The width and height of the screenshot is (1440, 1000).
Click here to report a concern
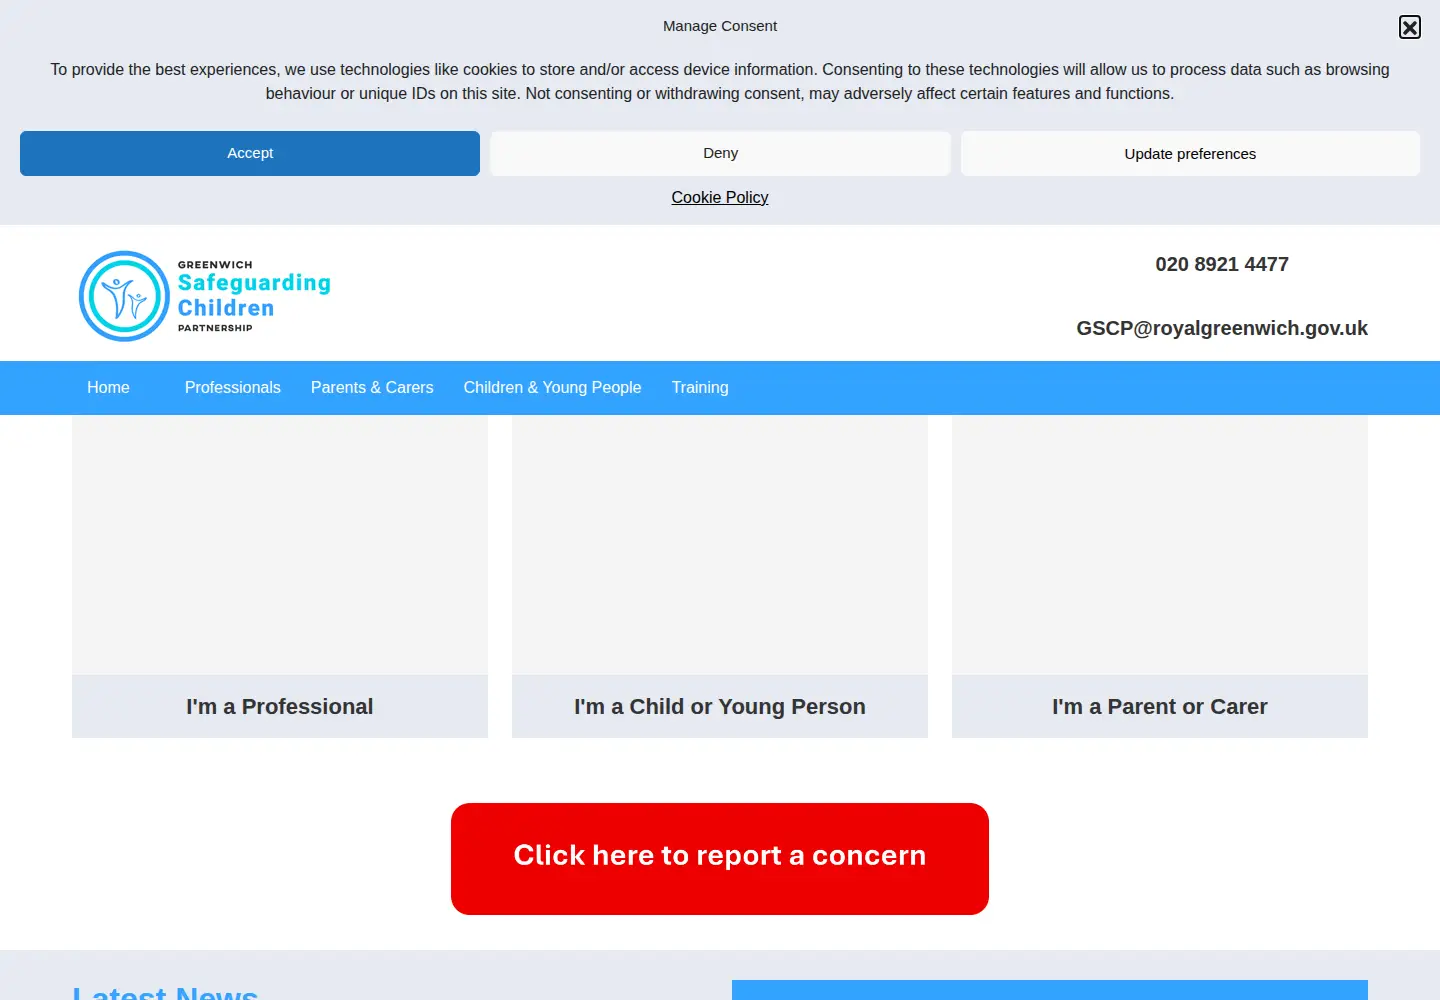click(720, 858)
